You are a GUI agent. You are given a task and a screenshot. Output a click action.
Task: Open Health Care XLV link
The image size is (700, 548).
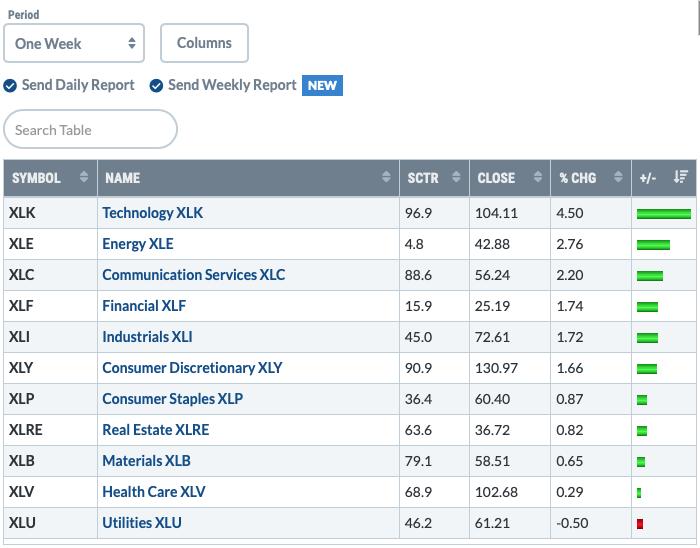[x=154, y=492]
